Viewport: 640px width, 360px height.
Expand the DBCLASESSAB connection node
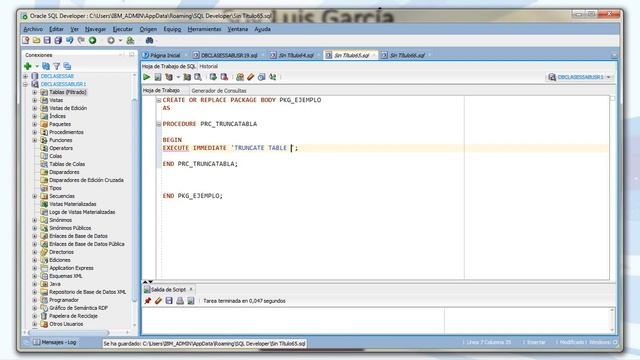25,76
